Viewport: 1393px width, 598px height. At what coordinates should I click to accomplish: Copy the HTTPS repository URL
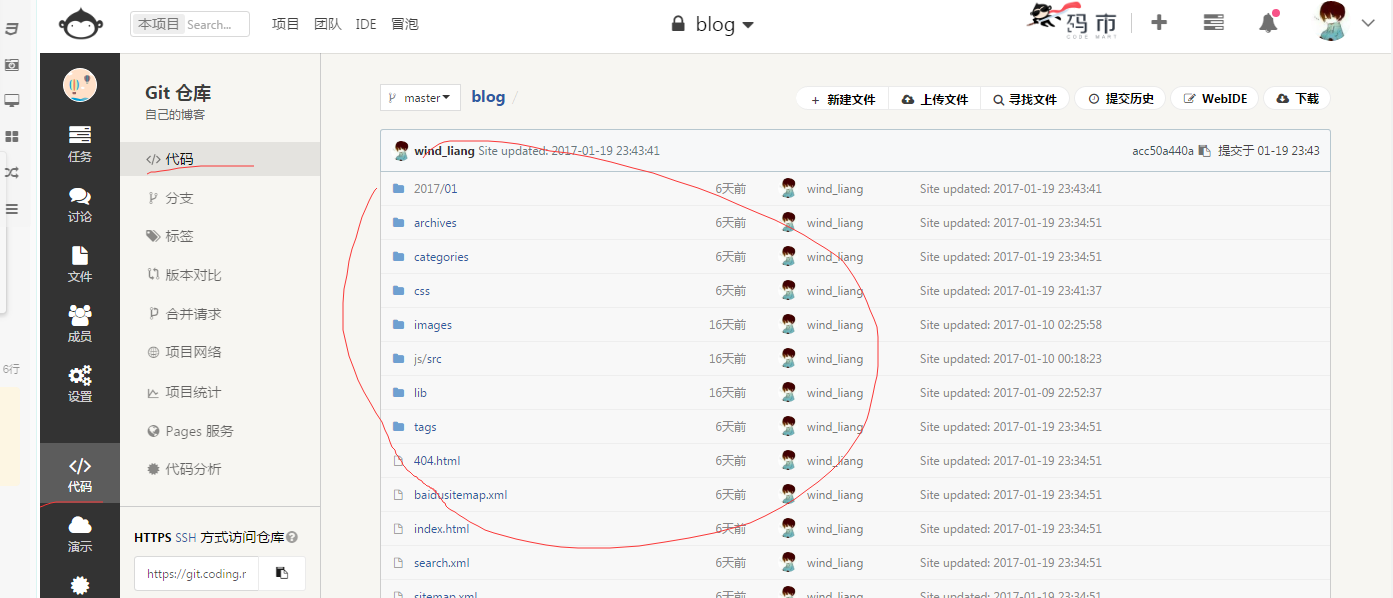[x=282, y=573]
